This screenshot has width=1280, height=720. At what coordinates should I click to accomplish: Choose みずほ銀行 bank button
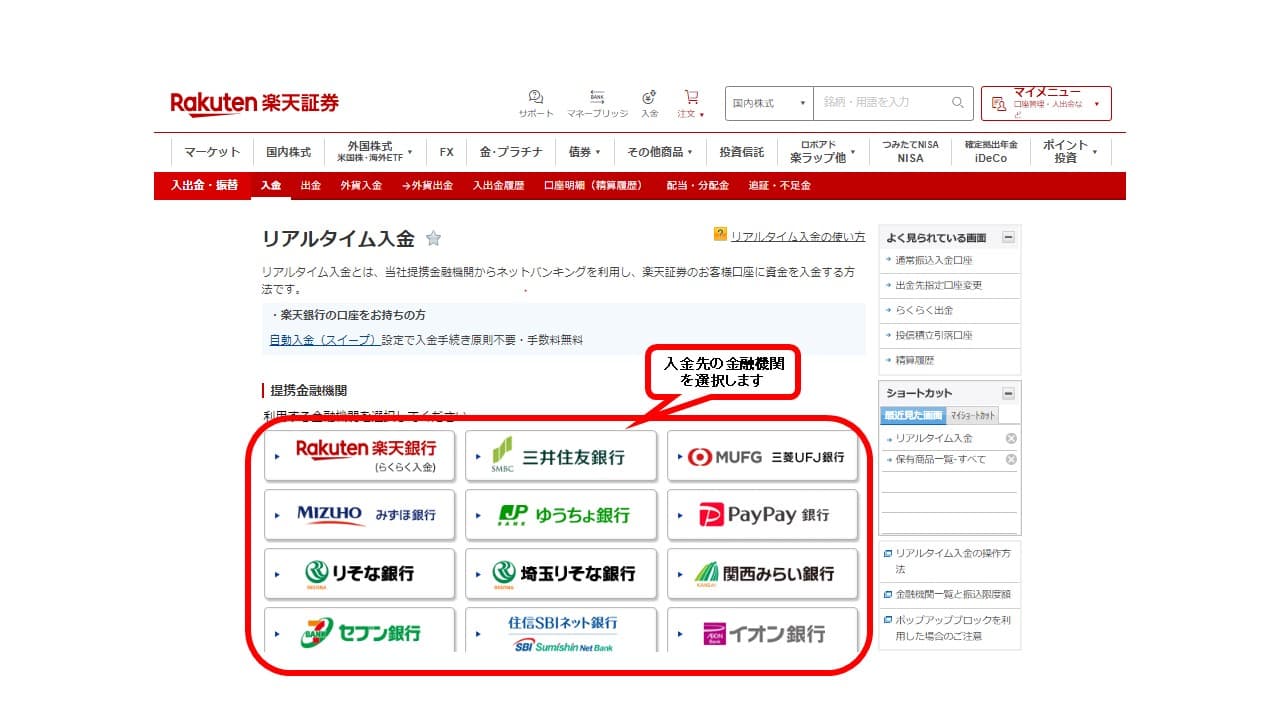tap(360, 515)
